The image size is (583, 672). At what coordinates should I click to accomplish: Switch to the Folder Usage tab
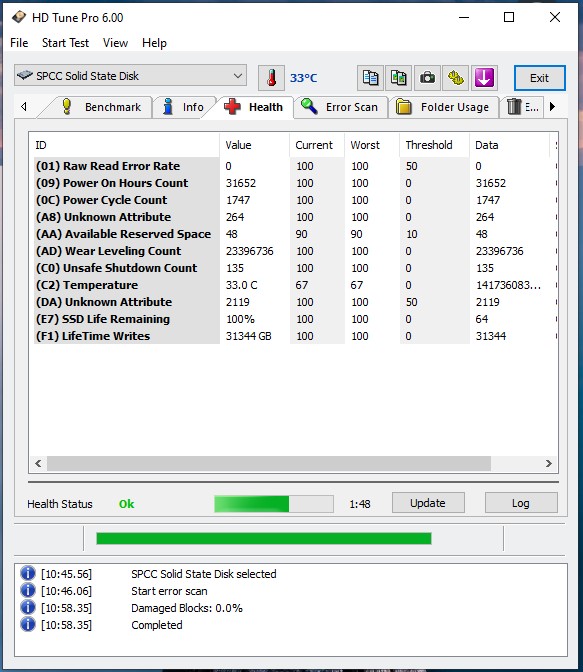click(444, 107)
